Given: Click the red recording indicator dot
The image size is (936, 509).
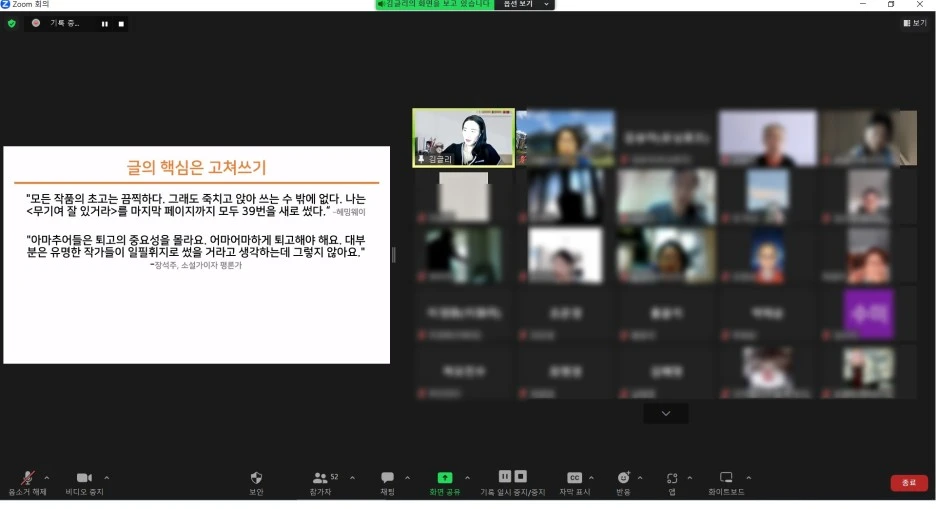Looking at the screenshot, I should [36, 23].
